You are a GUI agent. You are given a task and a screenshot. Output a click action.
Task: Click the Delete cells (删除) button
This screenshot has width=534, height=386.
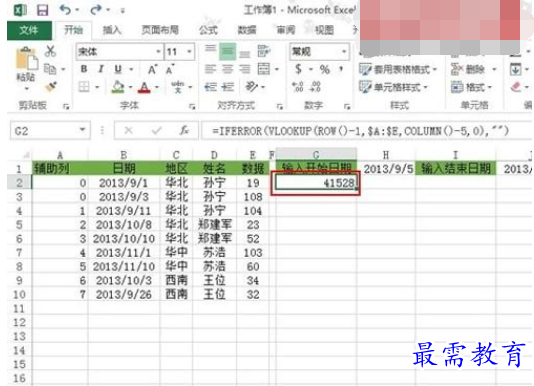point(468,70)
